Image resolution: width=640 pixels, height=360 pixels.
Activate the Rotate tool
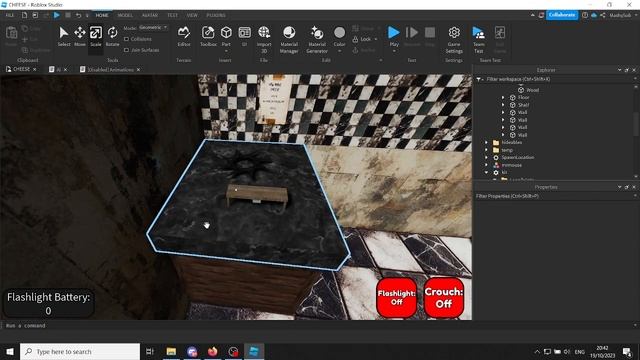coord(112,36)
